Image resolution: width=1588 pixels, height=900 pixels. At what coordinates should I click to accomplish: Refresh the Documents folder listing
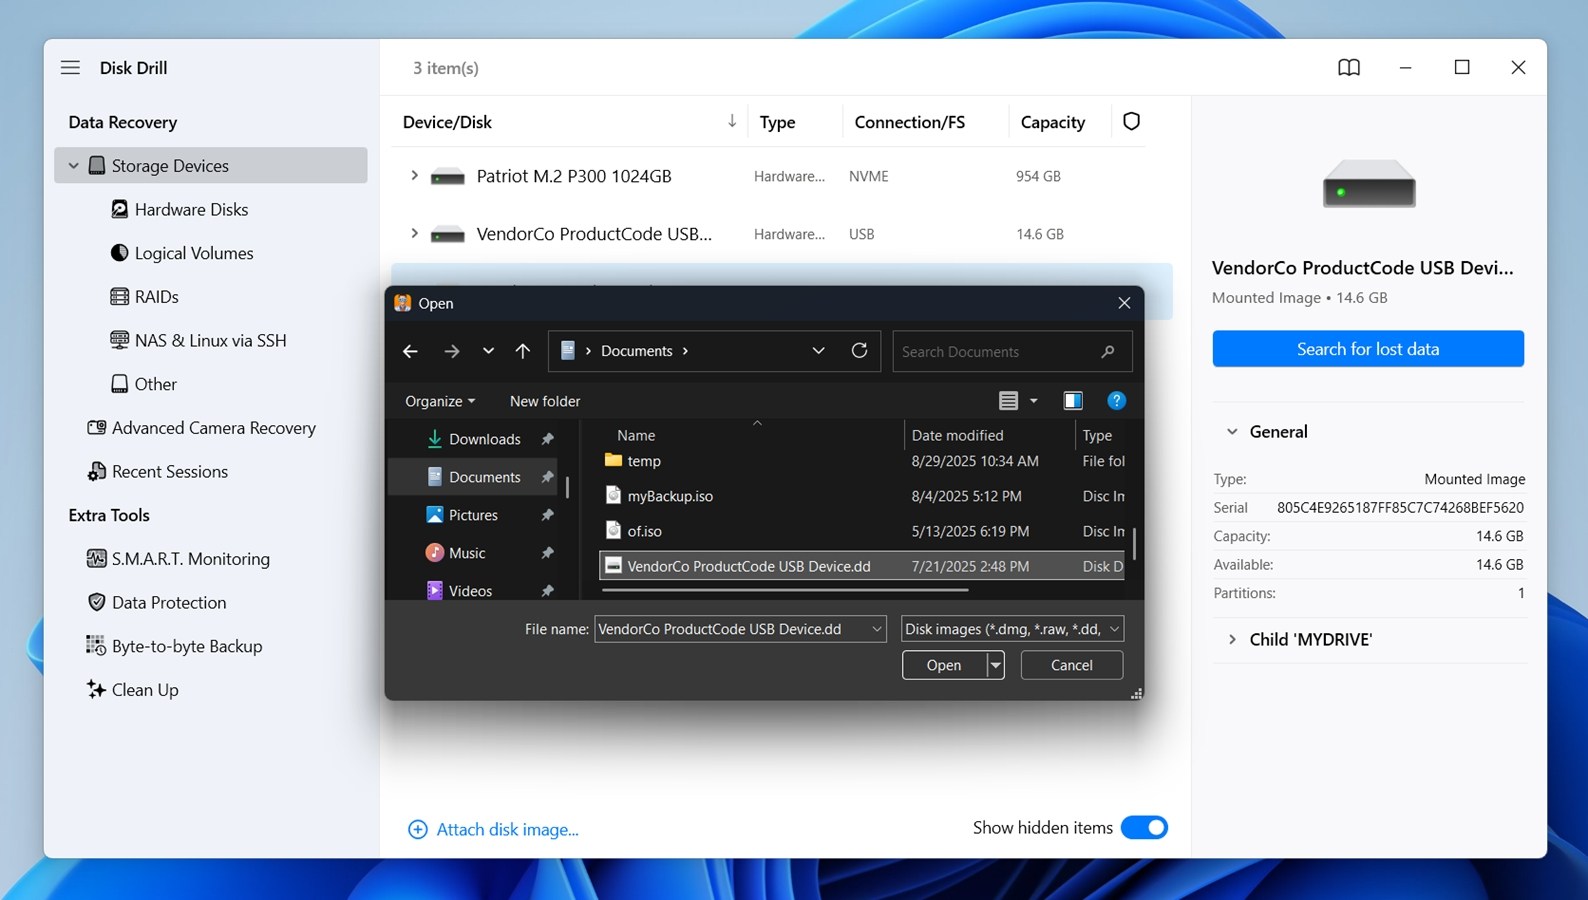859,351
